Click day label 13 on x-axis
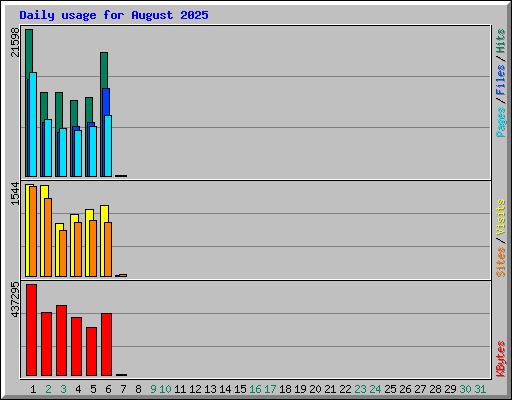This screenshot has height=400, width=512. click(x=210, y=389)
